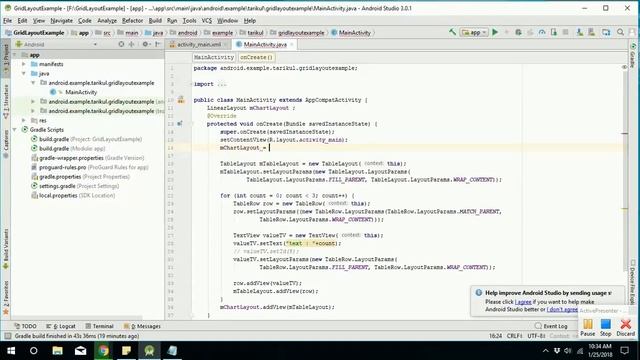Open the TODO tool window
Viewport: 640px width, 360px height.
[25, 326]
